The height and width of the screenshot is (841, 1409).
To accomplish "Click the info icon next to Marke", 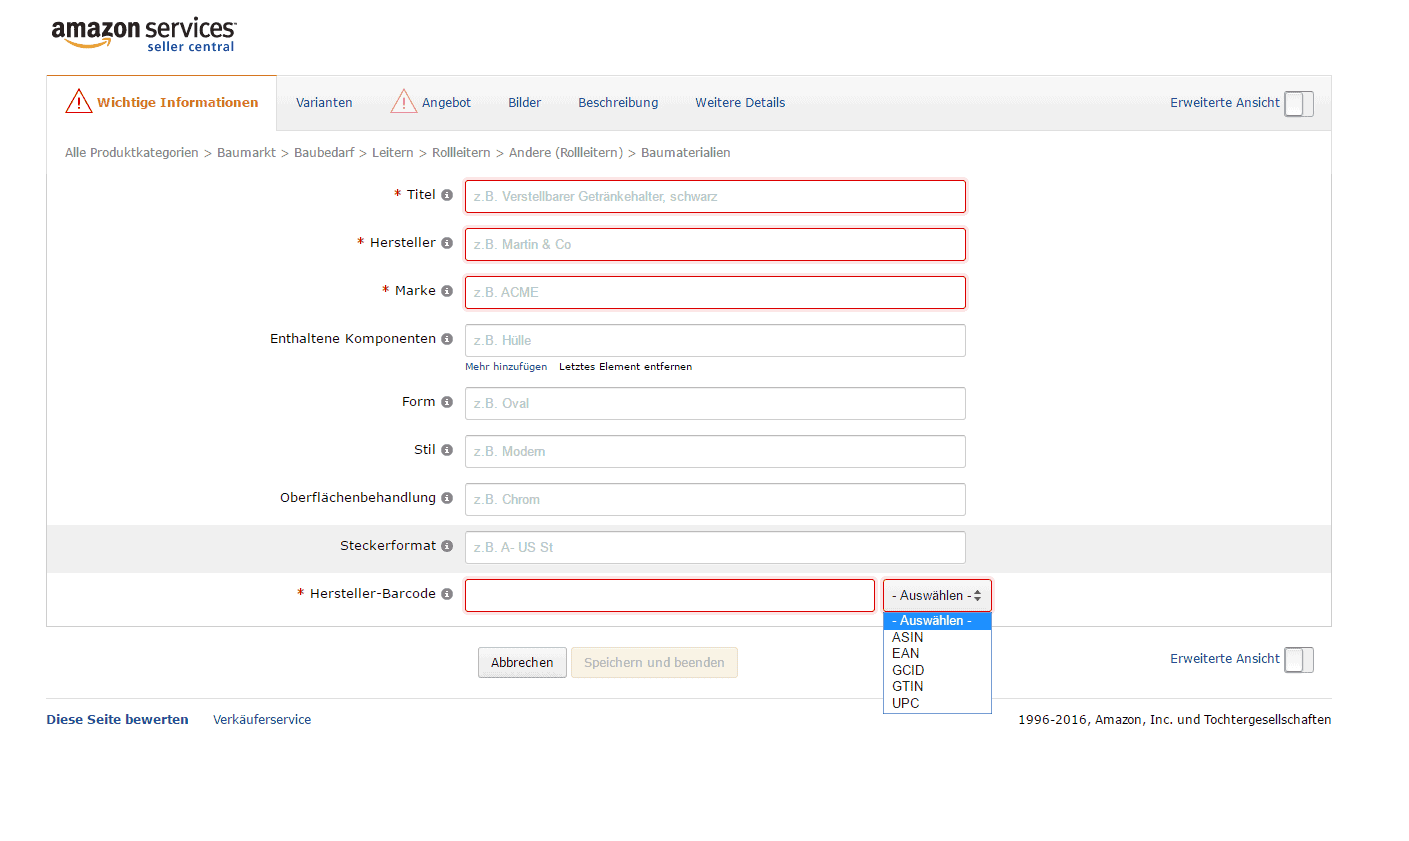I will pos(447,291).
